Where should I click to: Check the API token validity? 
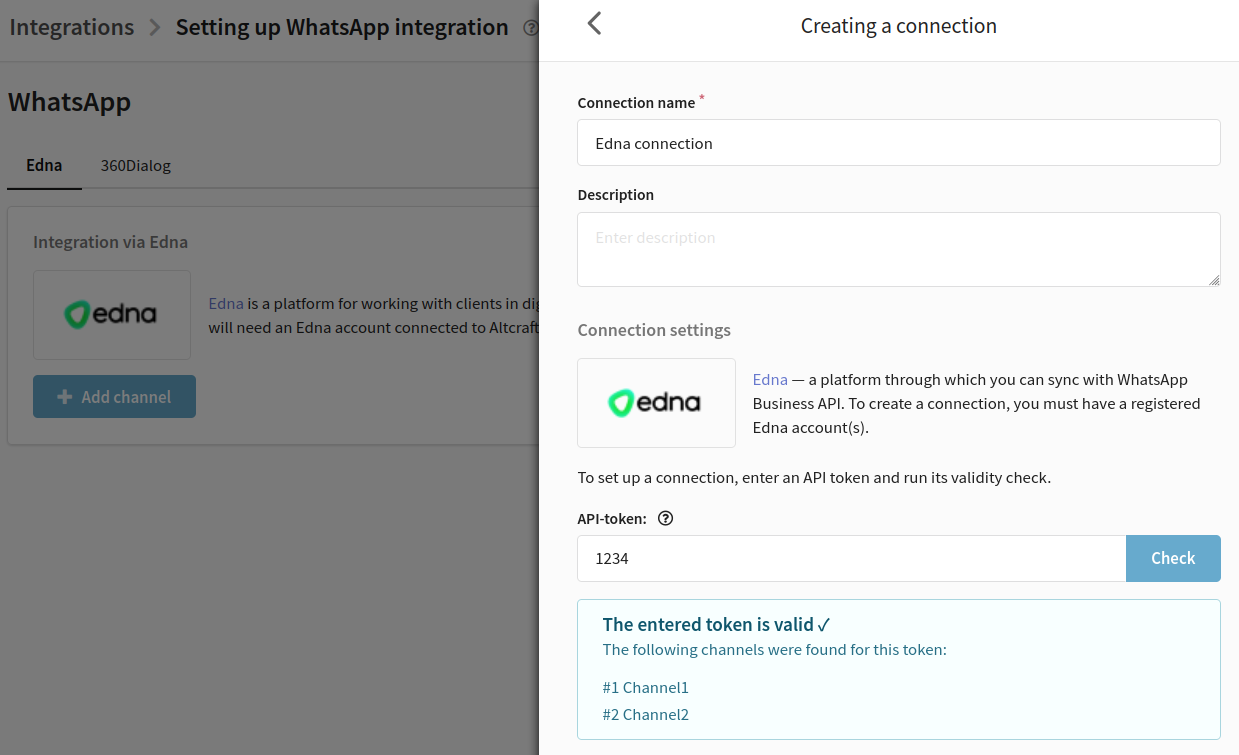1173,558
